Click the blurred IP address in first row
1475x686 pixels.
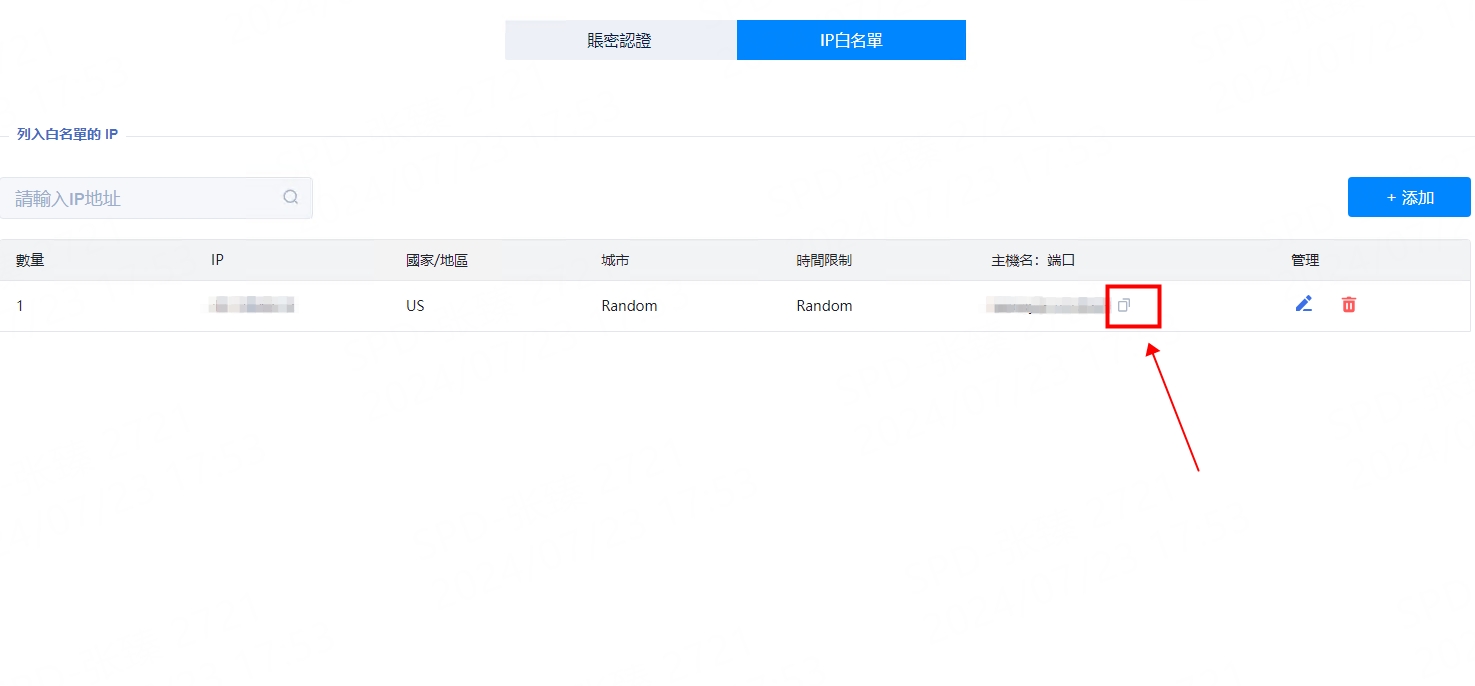point(251,306)
